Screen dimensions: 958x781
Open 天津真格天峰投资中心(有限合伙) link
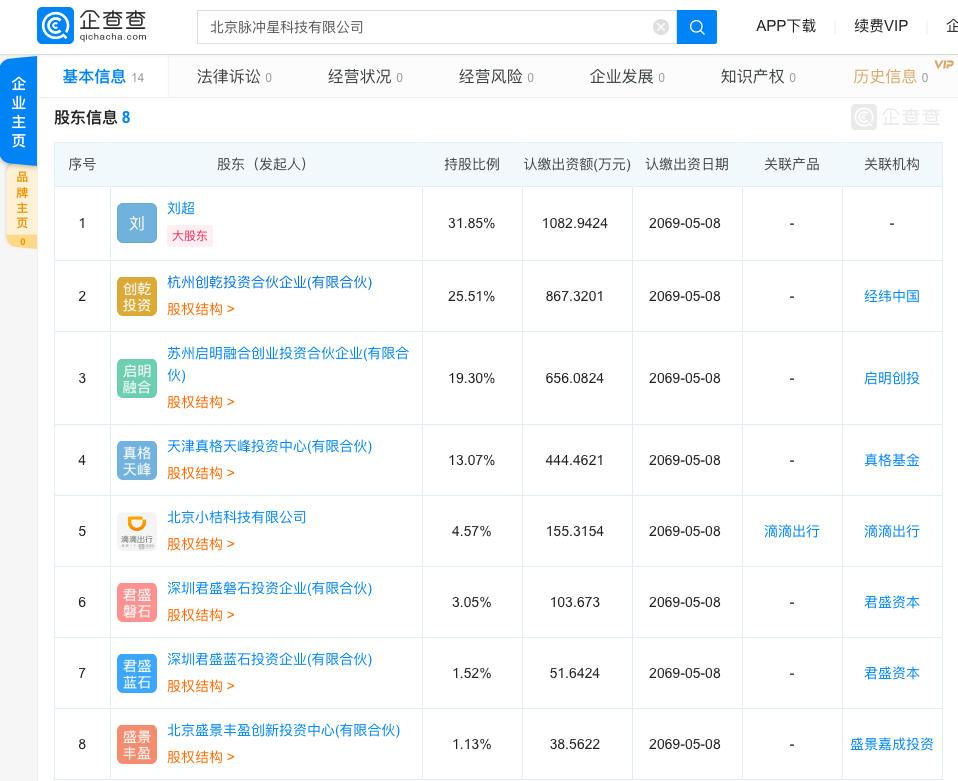269,446
